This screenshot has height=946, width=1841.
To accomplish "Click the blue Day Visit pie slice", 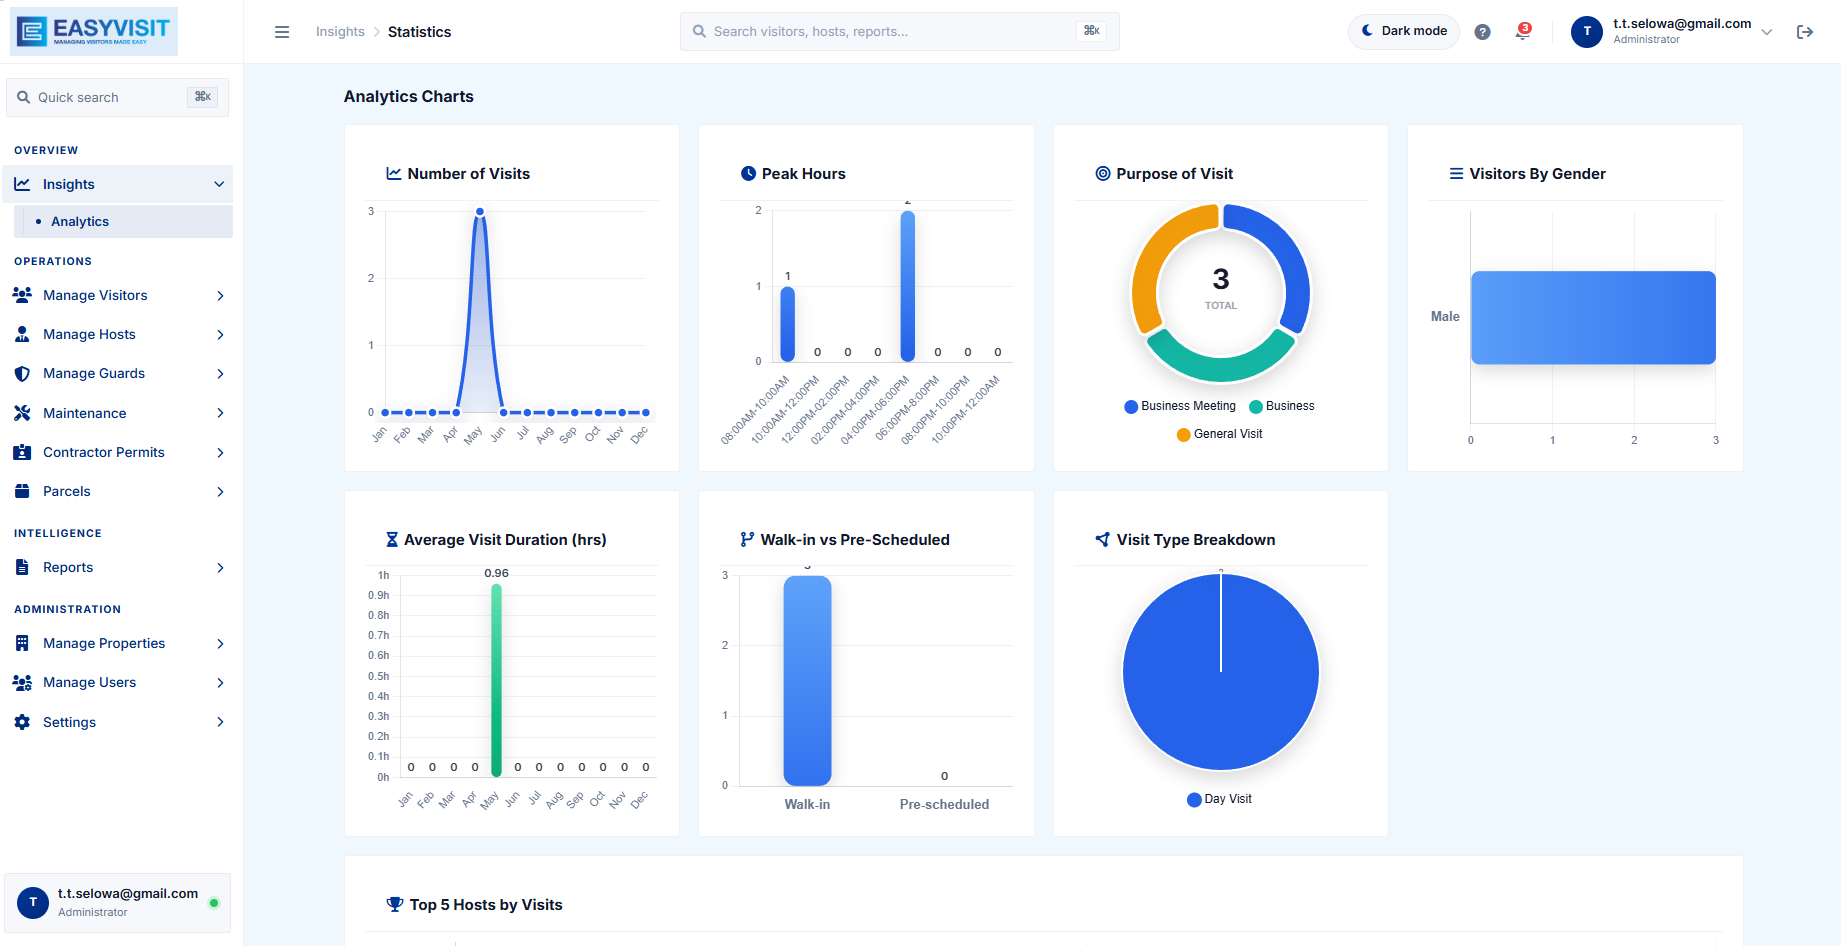I will pos(1221,672).
